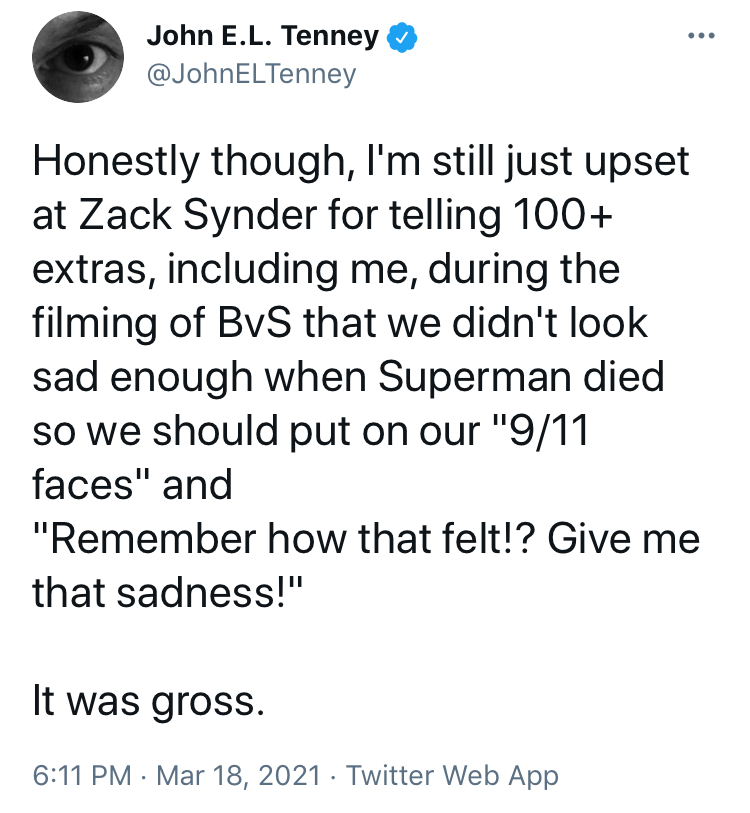Viewport: 750px width, 813px height.
Task: Open the 6:11 PM timestamp link
Action: click(82, 776)
